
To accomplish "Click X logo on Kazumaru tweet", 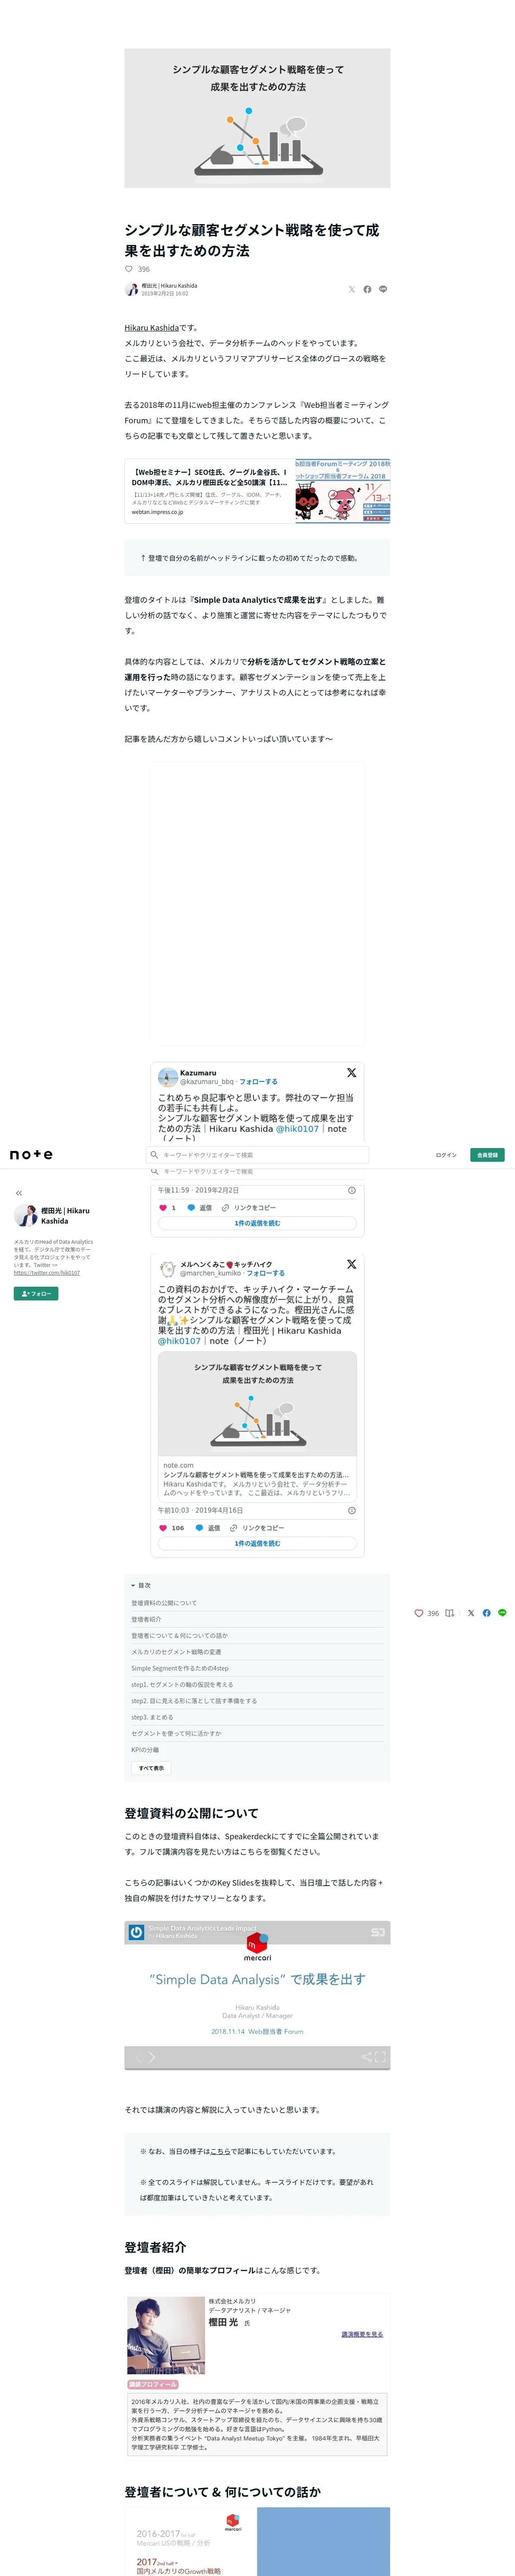I will click(x=351, y=1073).
